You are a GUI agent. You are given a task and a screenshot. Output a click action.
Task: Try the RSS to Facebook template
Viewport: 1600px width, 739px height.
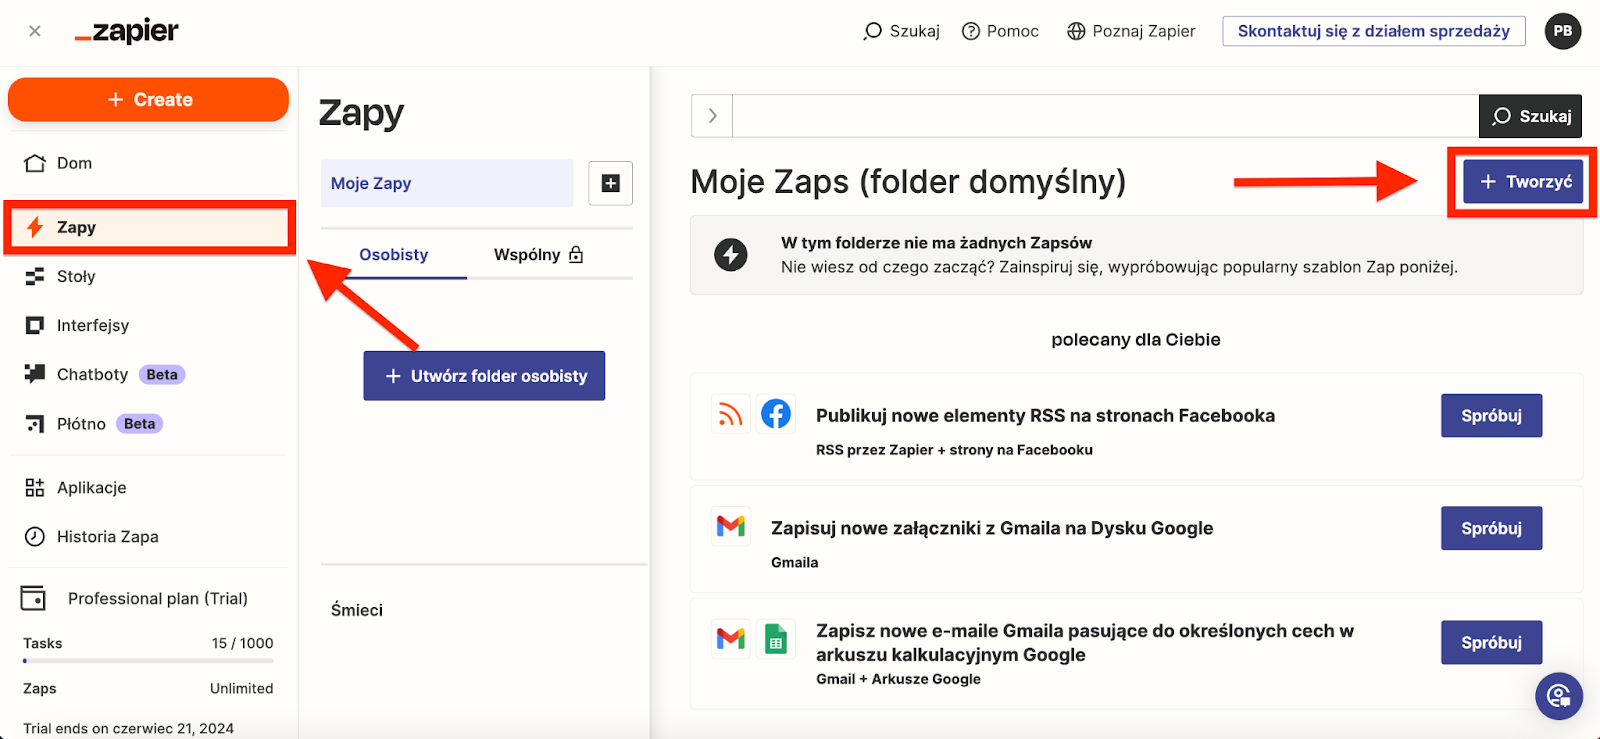tap(1491, 416)
